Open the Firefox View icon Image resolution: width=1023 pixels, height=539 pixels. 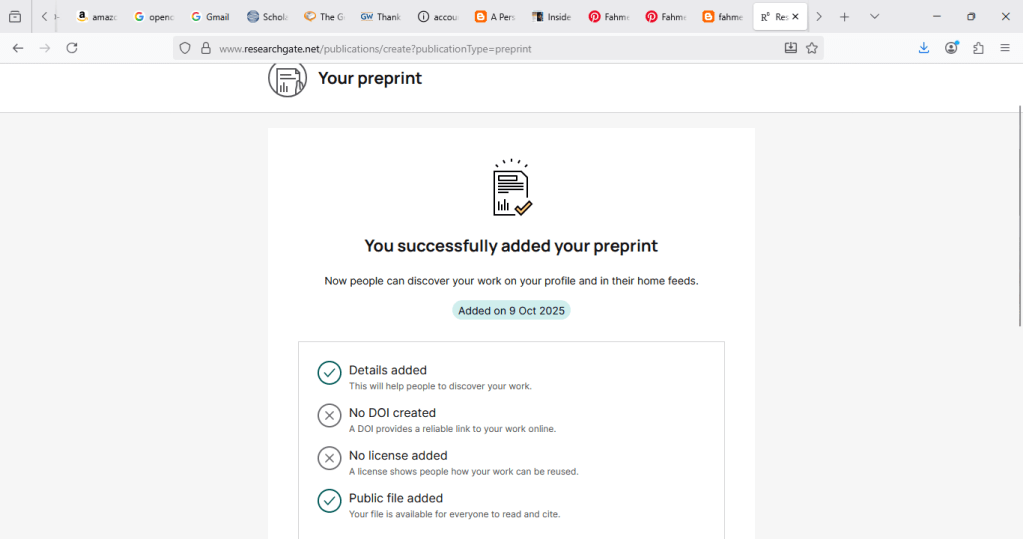point(15,17)
